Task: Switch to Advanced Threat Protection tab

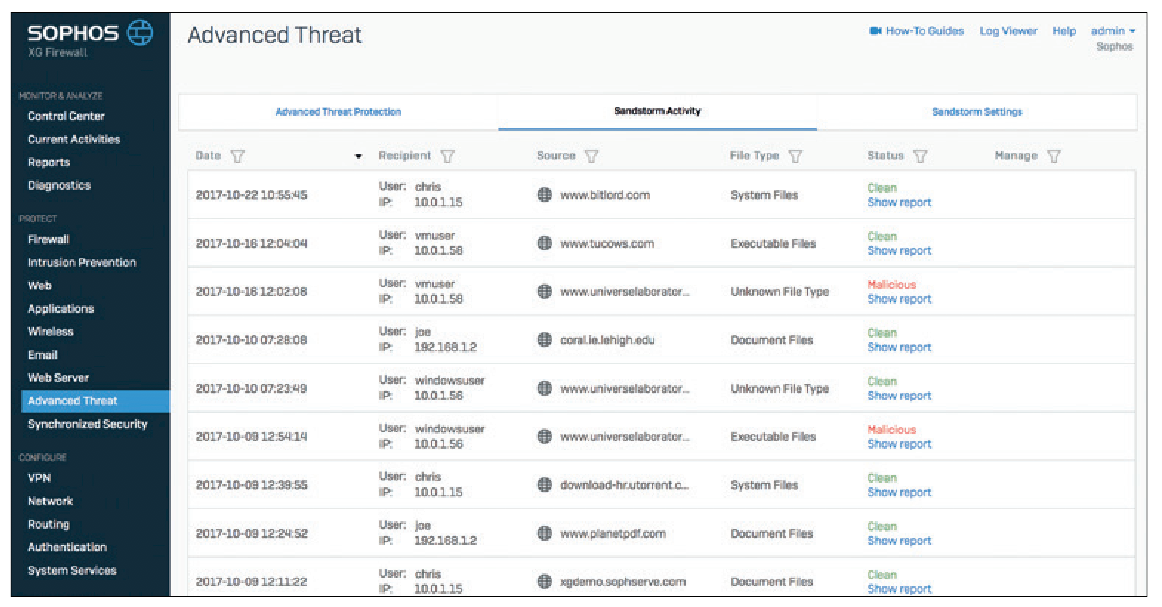Action: click(x=338, y=112)
